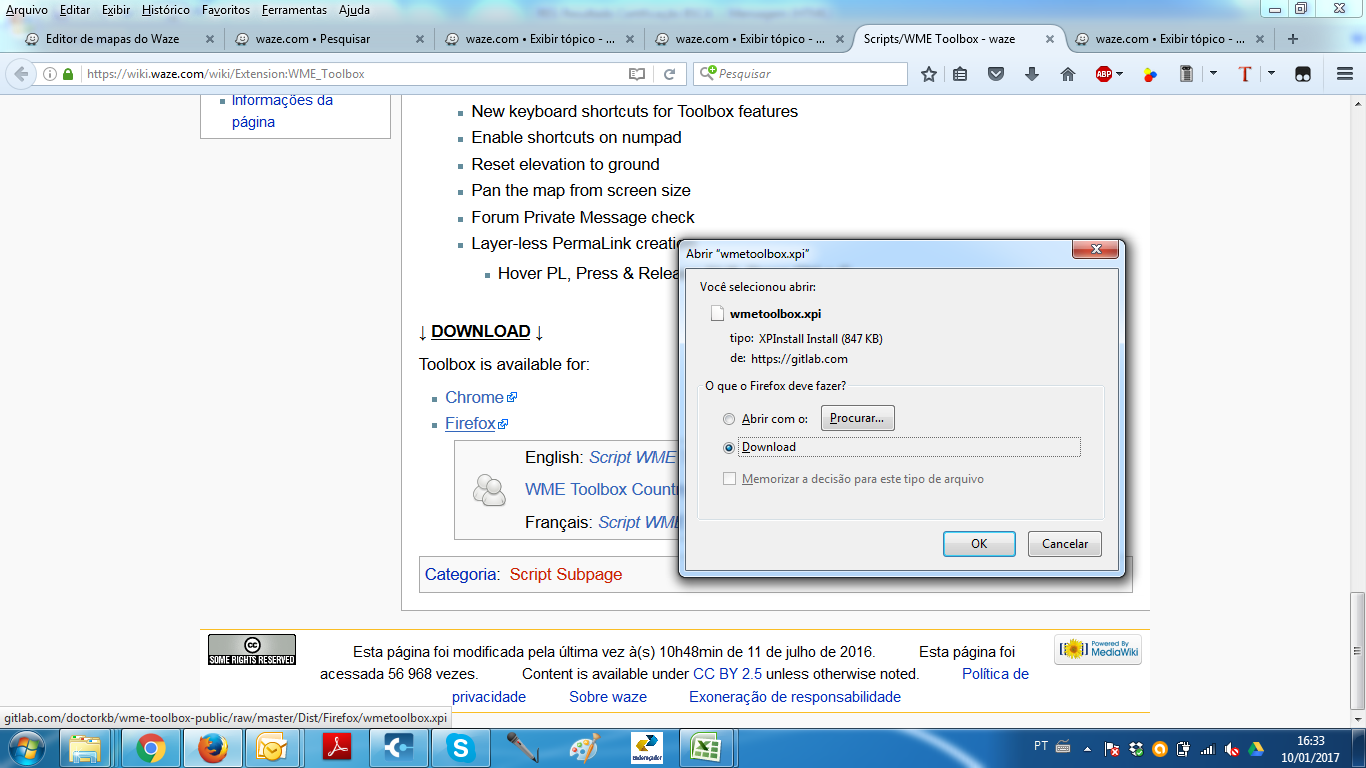Click the Google Drive tray icon
This screenshot has height=768, width=1366.
coord(1255,748)
